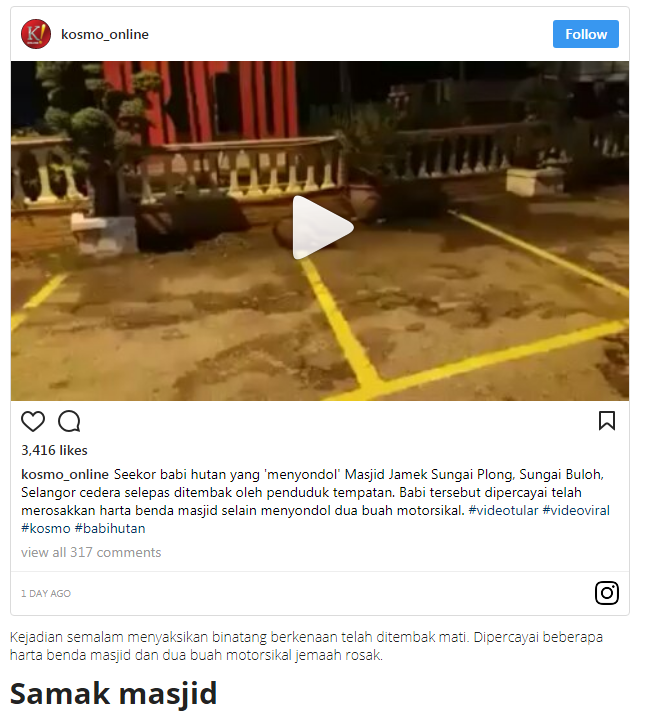Save post with bookmark icon
The width and height of the screenshot is (667, 713).
[x=607, y=421]
